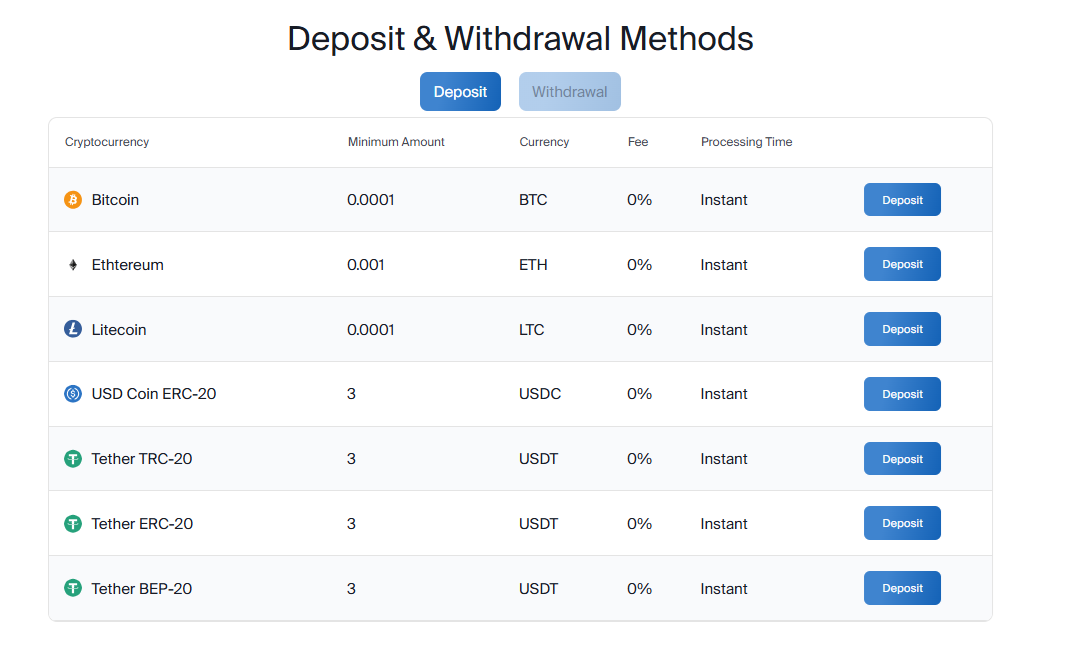Screen dimensions: 1065x664
Task: Click the Processing Time column header
Action: point(746,142)
